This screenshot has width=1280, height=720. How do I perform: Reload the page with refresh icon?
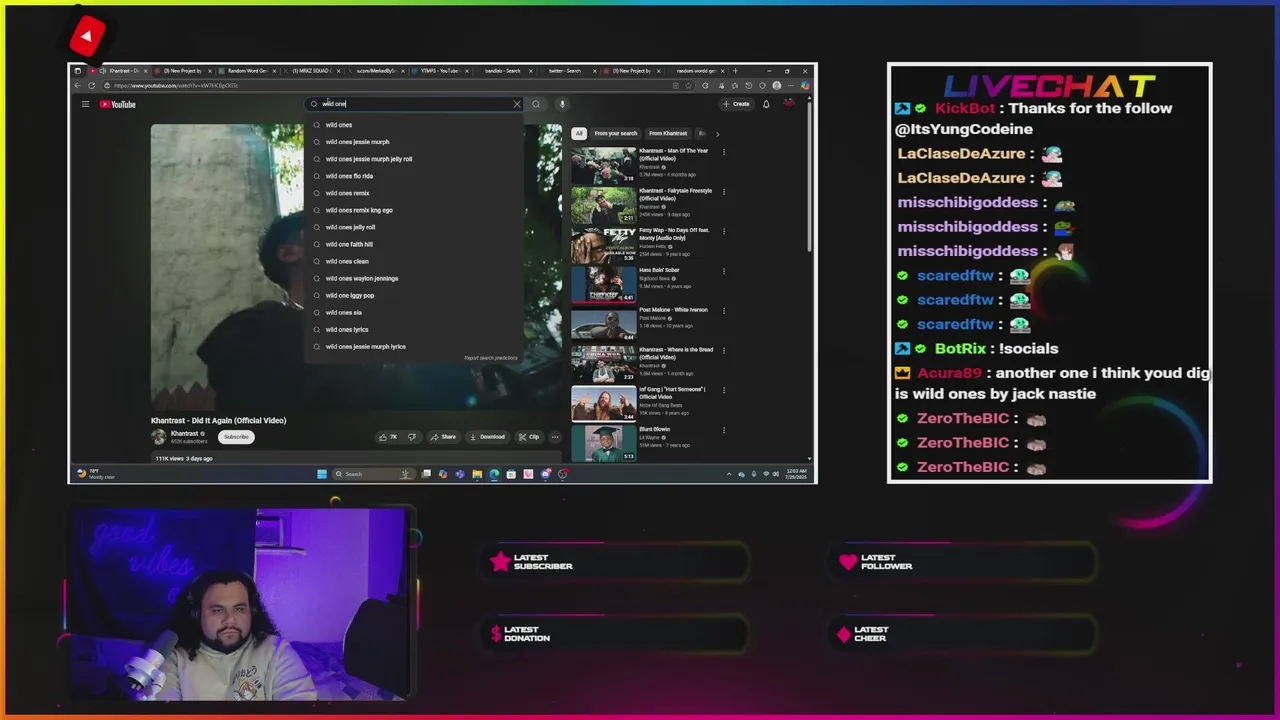(91, 86)
